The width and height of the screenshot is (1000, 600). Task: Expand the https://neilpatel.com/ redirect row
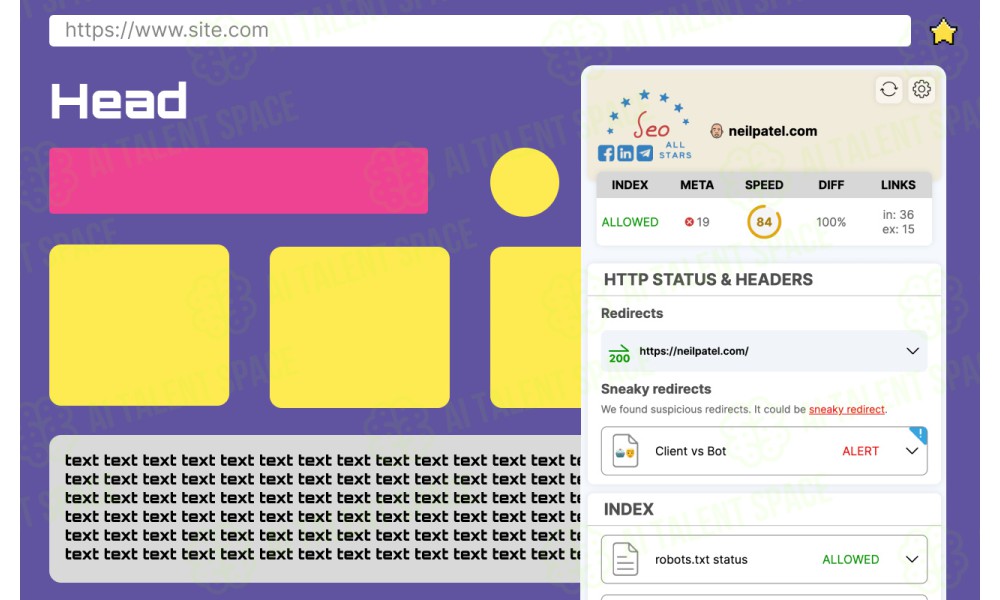point(764,351)
